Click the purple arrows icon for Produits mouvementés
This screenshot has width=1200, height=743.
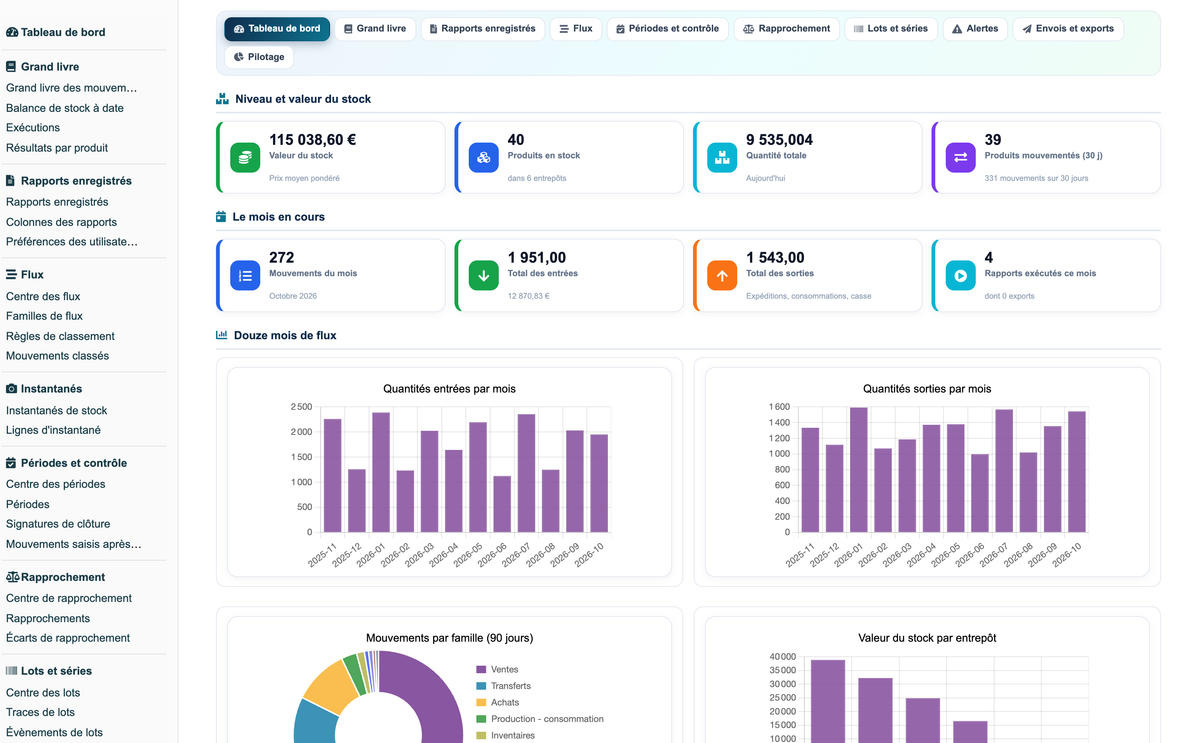click(961, 157)
